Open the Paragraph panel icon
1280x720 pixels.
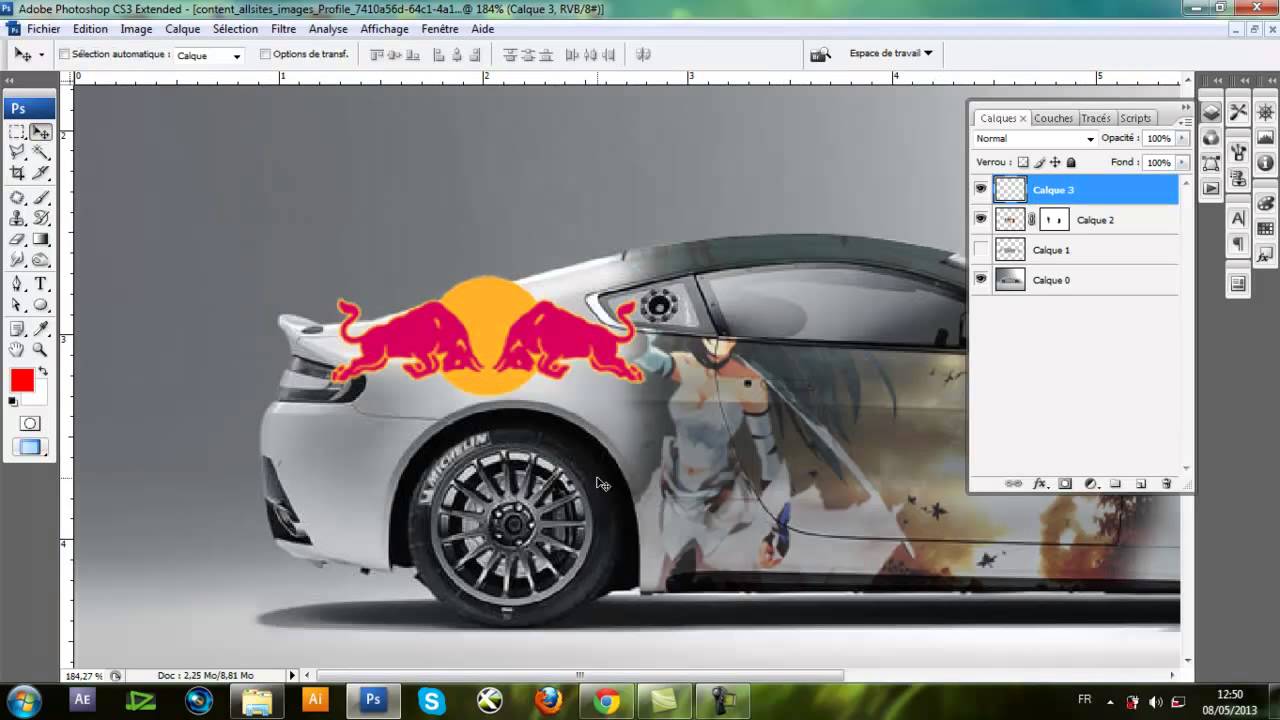click(1238, 244)
